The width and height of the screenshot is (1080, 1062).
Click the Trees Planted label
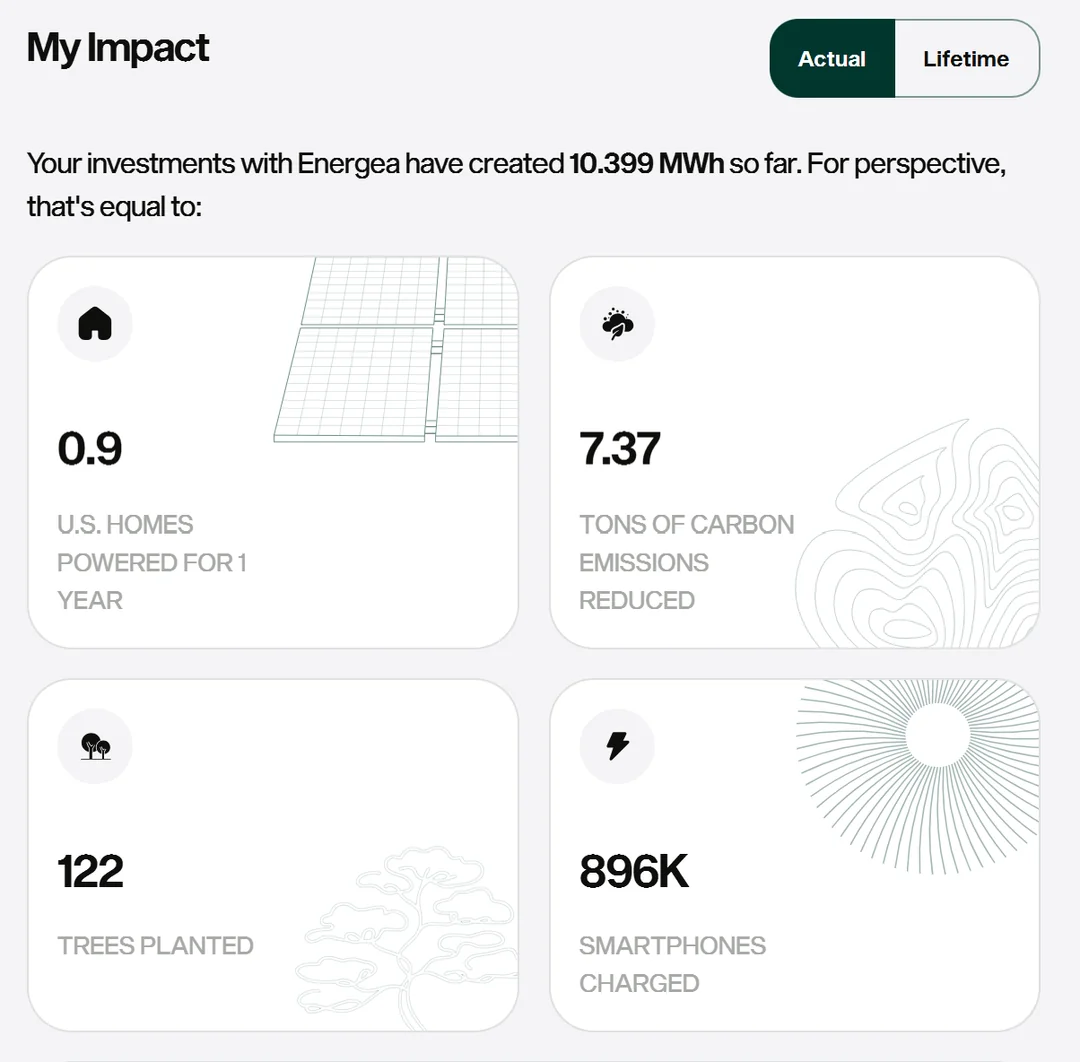tap(155, 946)
